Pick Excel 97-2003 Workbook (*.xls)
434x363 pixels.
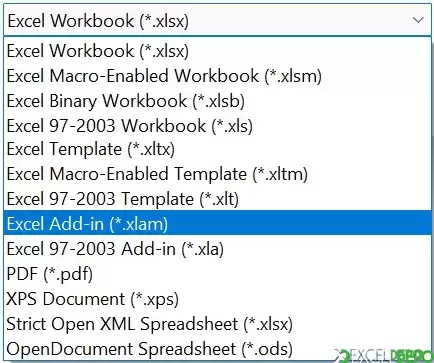[217, 126]
